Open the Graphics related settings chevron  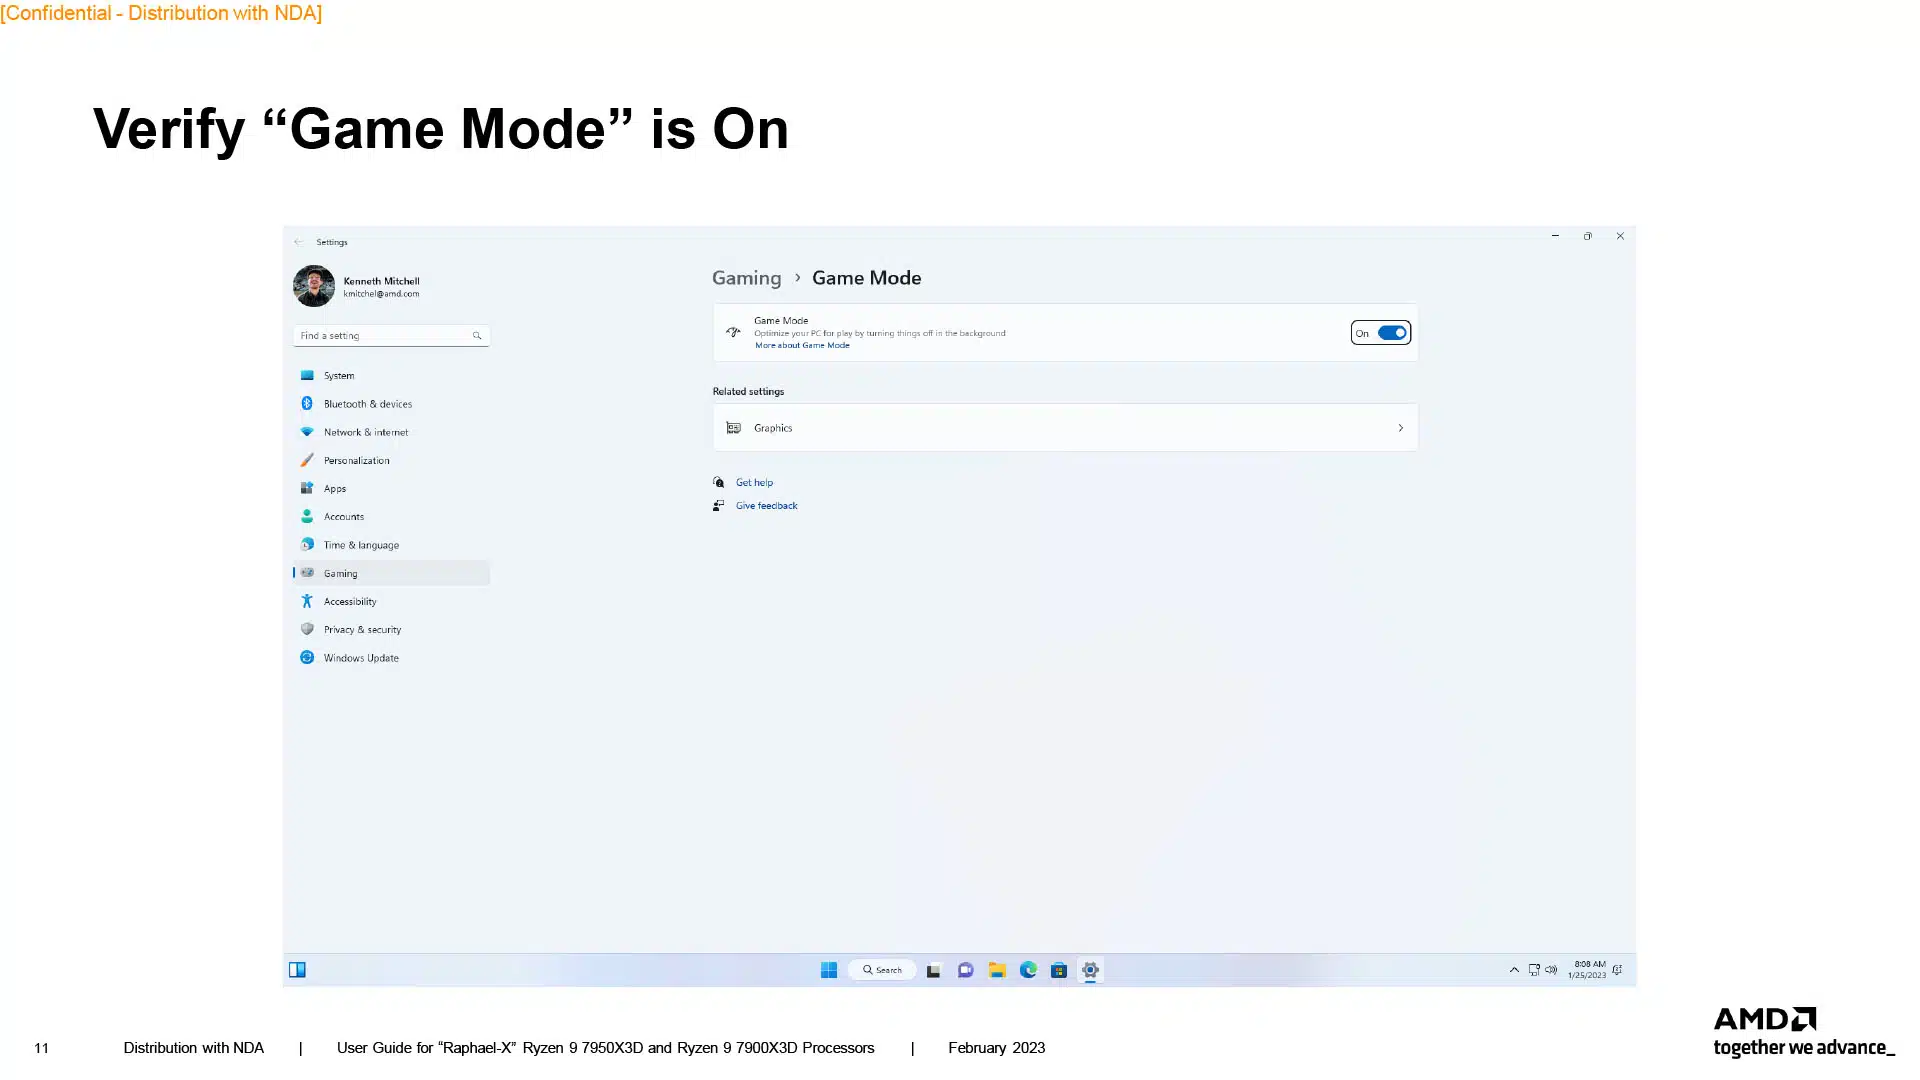click(x=1400, y=428)
